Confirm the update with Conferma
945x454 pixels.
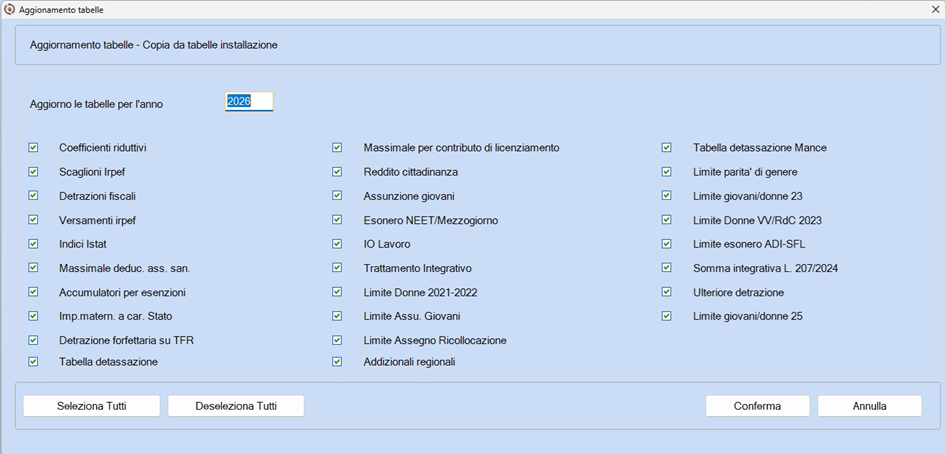click(x=758, y=406)
